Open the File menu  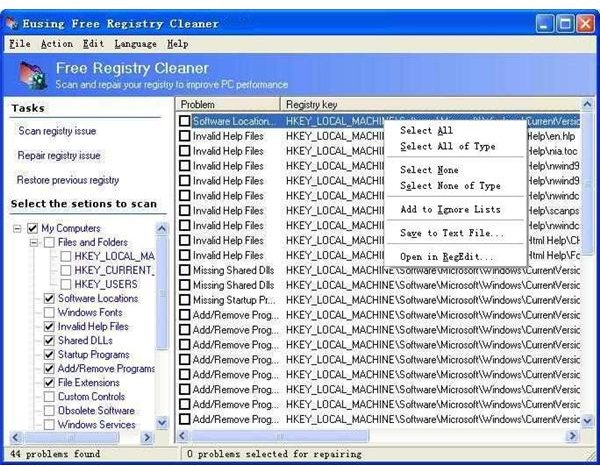(x=20, y=44)
